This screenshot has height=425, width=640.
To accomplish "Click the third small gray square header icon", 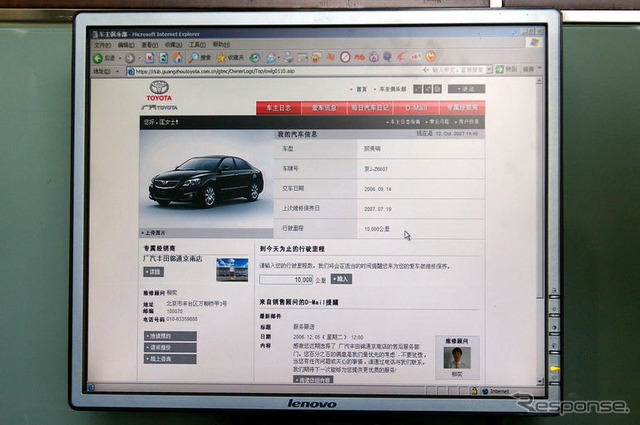I will coord(437,89).
